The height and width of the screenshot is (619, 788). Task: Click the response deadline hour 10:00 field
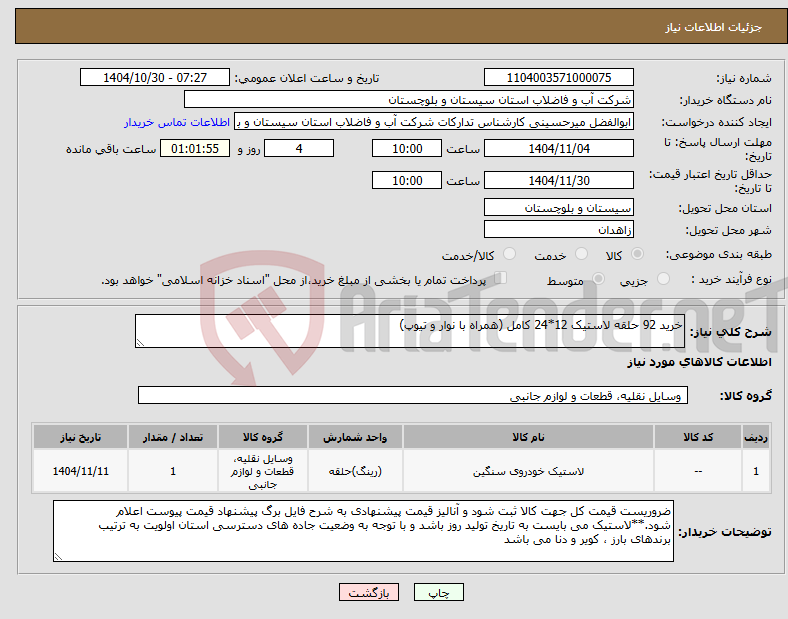point(407,149)
